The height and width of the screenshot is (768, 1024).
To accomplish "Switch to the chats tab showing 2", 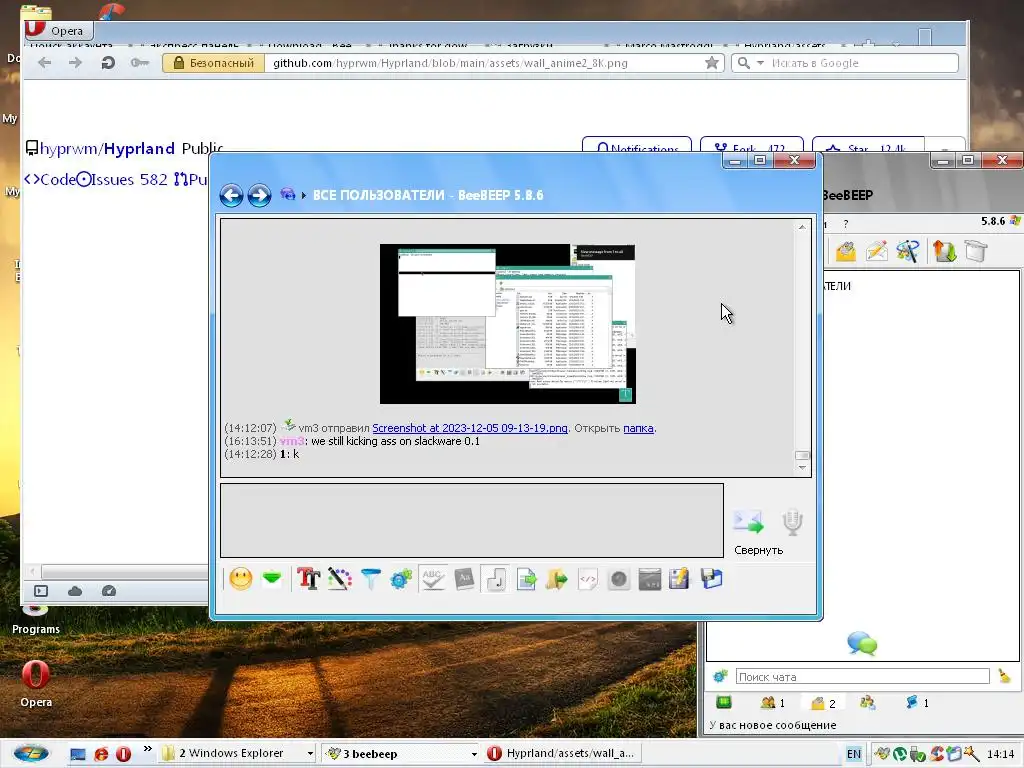I will pos(824,703).
